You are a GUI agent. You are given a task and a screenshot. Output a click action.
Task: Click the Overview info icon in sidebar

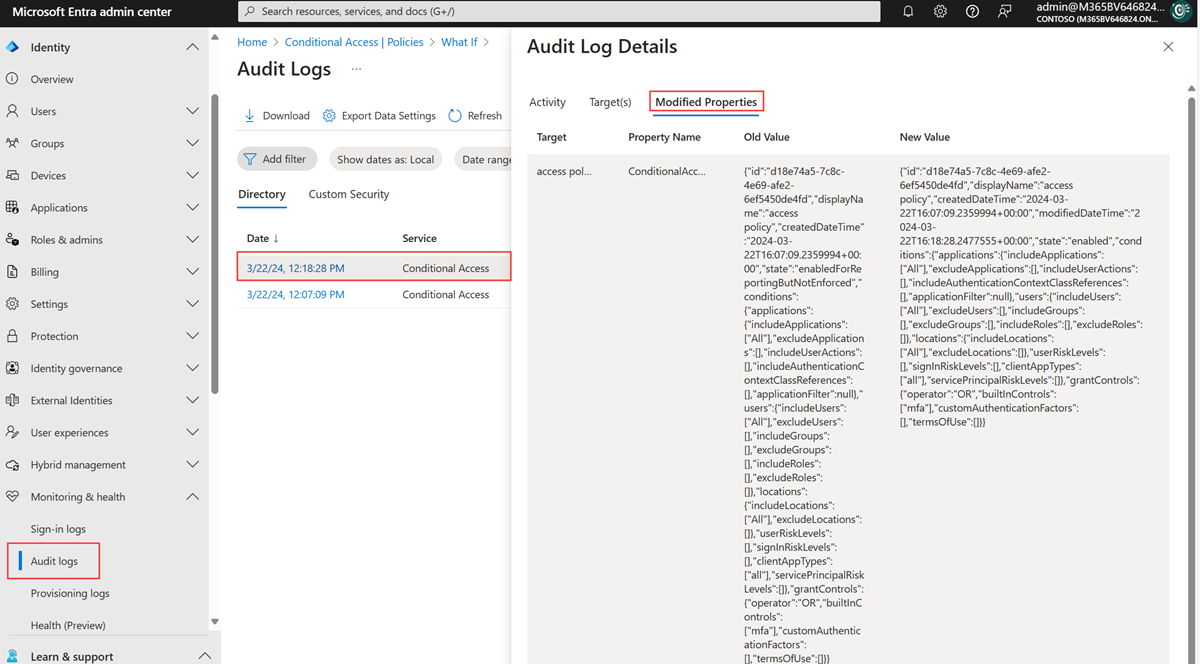pyautogui.click(x=12, y=79)
